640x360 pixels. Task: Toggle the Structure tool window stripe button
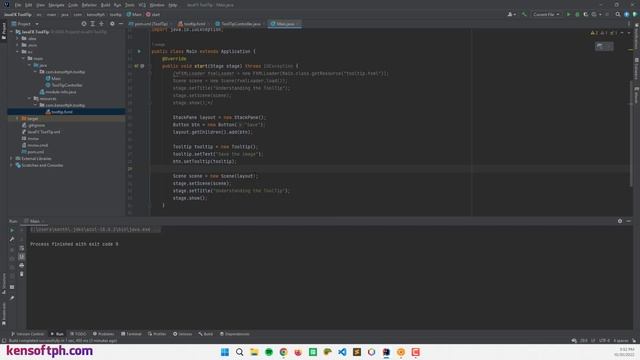4,283
